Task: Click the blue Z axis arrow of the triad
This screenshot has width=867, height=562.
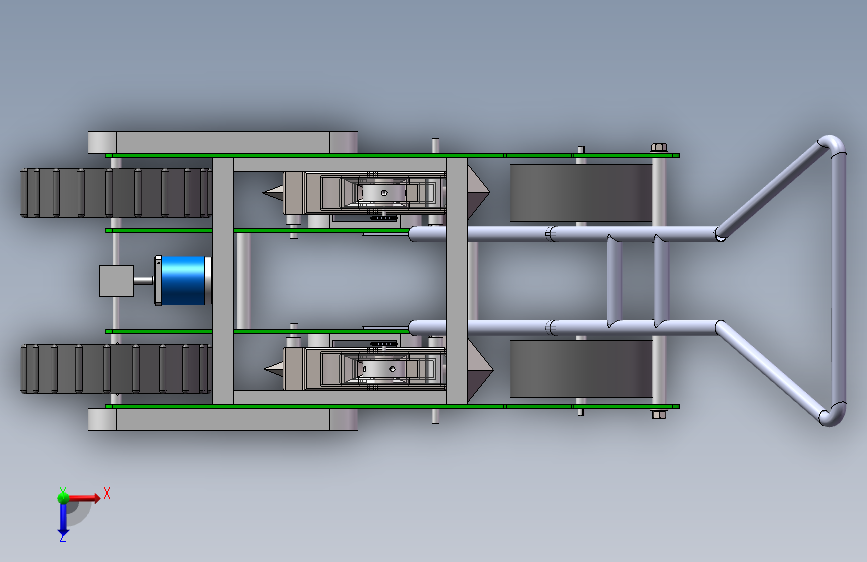Action: coord(63,520)
